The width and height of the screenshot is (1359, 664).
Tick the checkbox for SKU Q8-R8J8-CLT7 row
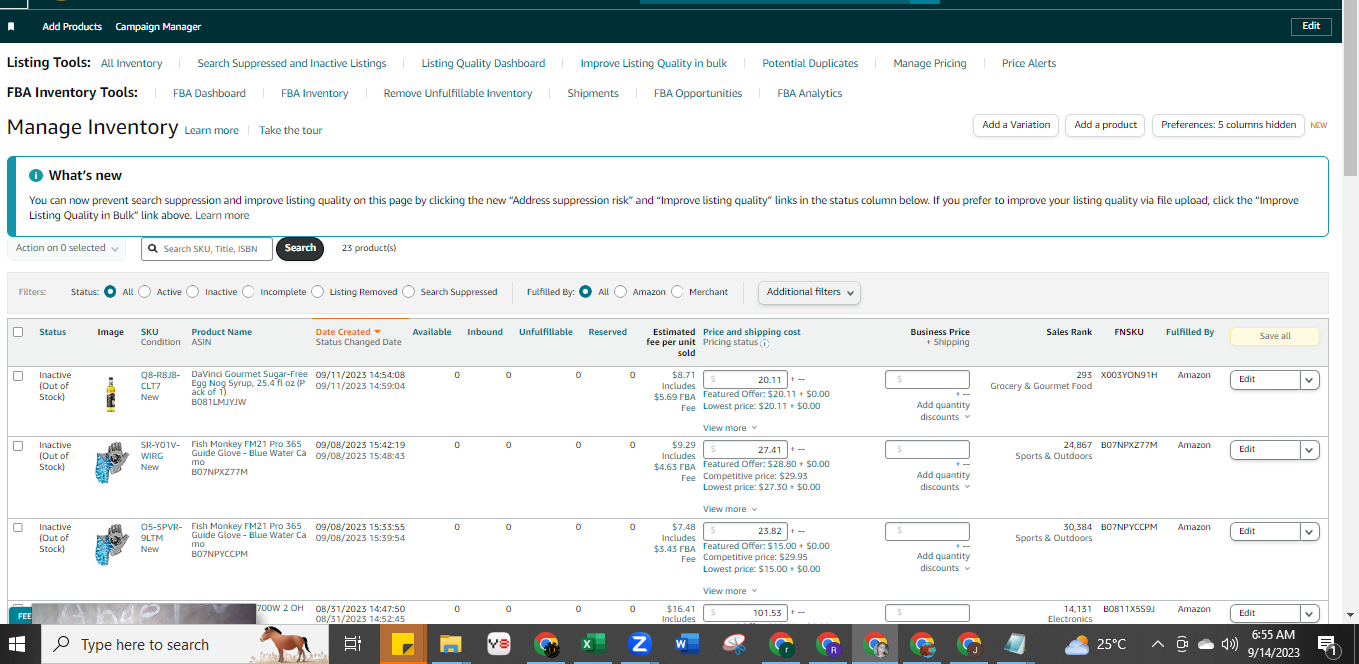click(18, 376)
